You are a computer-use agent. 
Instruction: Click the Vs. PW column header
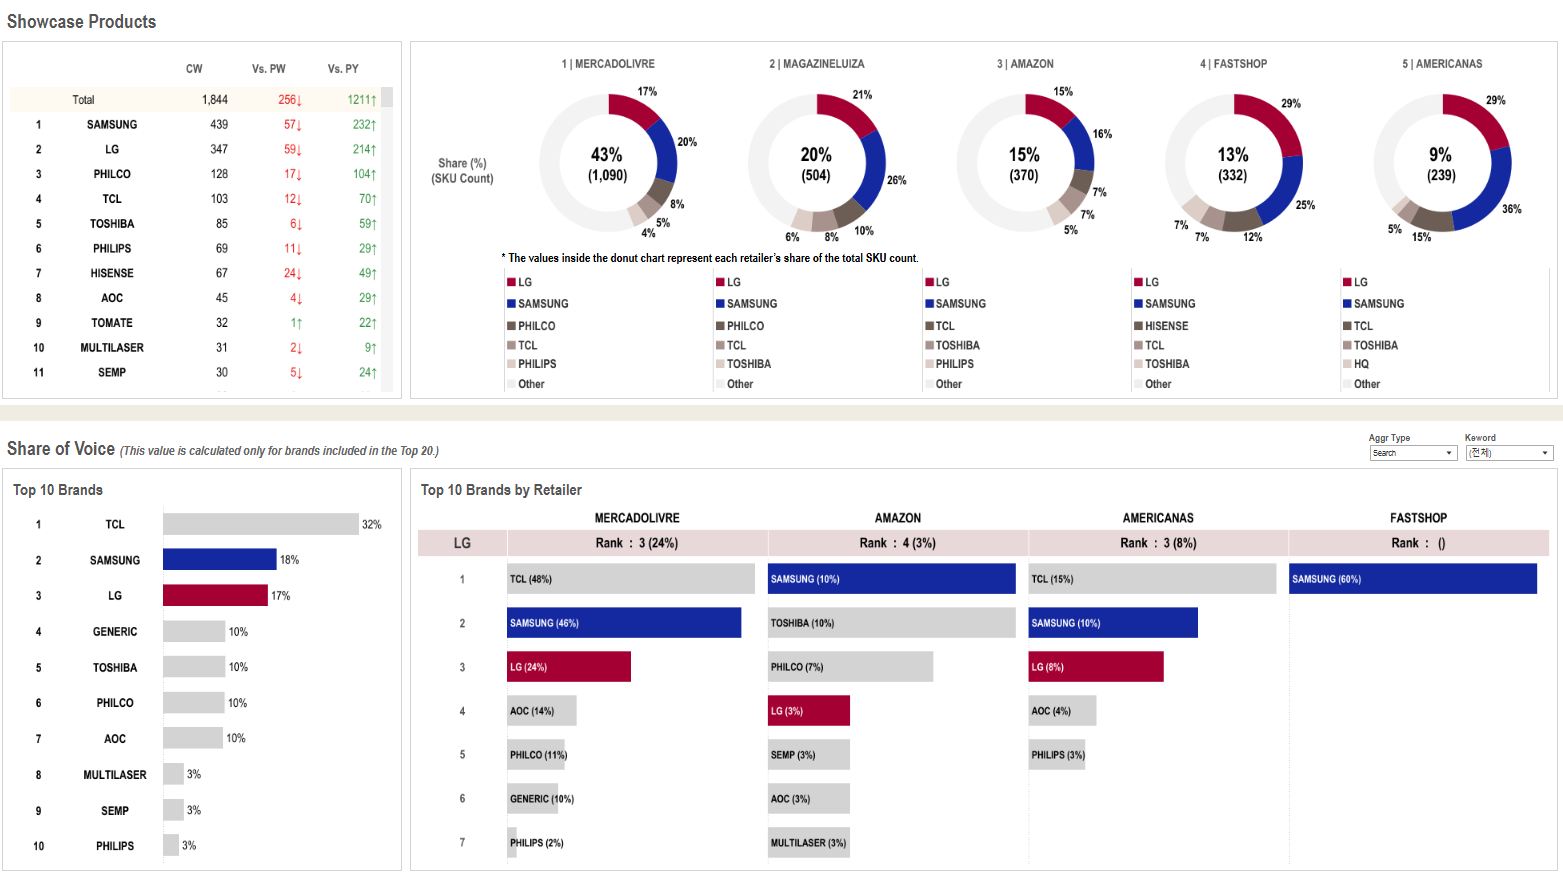pyautogui.click(x=268, y=69)
